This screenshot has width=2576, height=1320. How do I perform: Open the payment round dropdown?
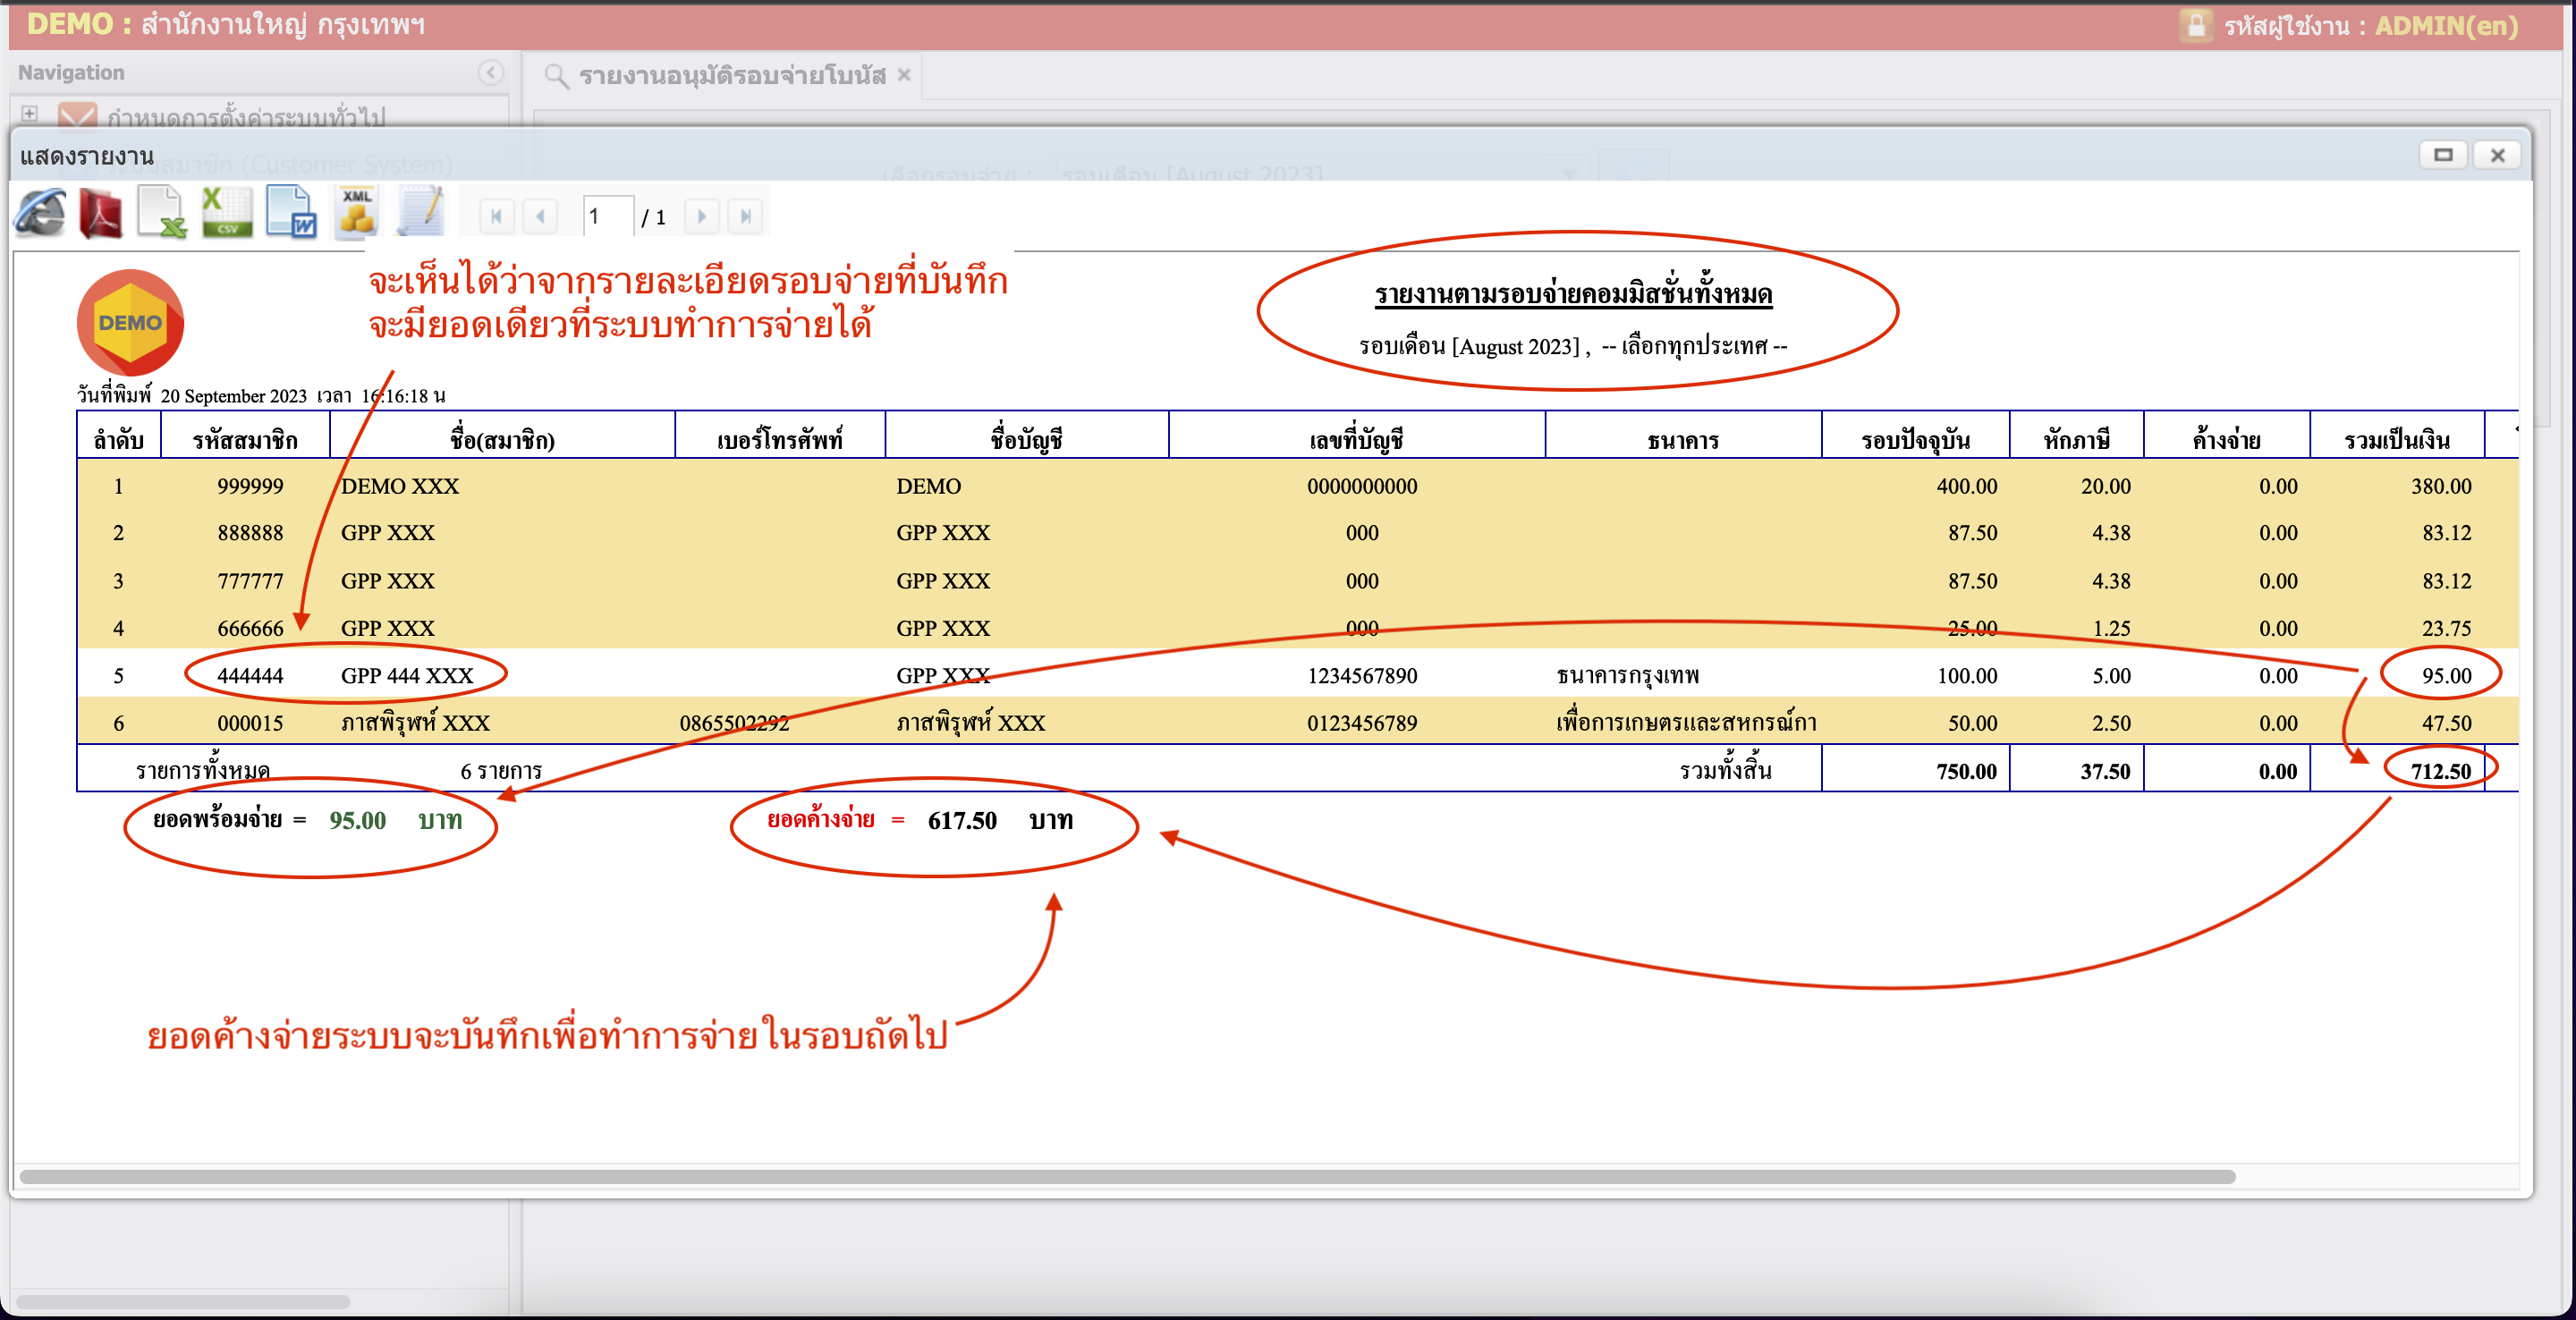click(1570, 174)
